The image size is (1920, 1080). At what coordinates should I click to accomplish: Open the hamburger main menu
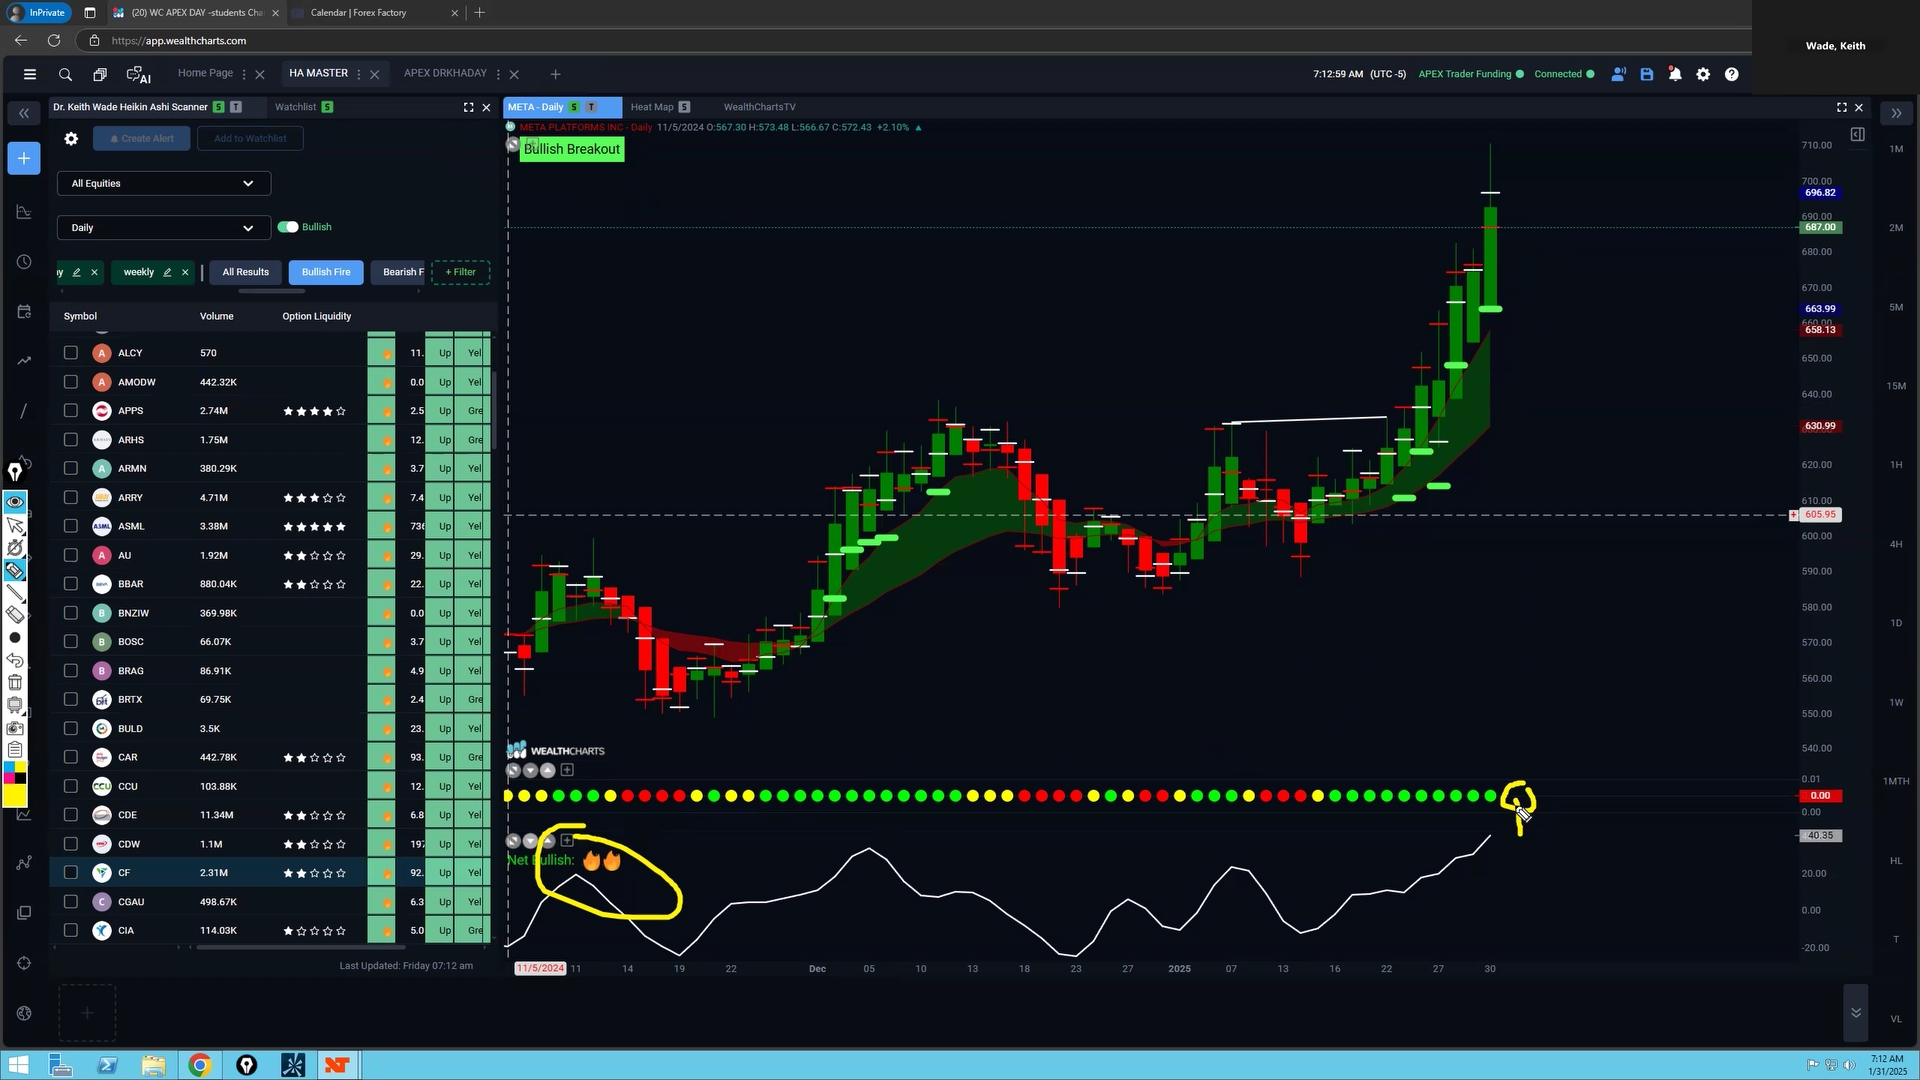point(30,74)
